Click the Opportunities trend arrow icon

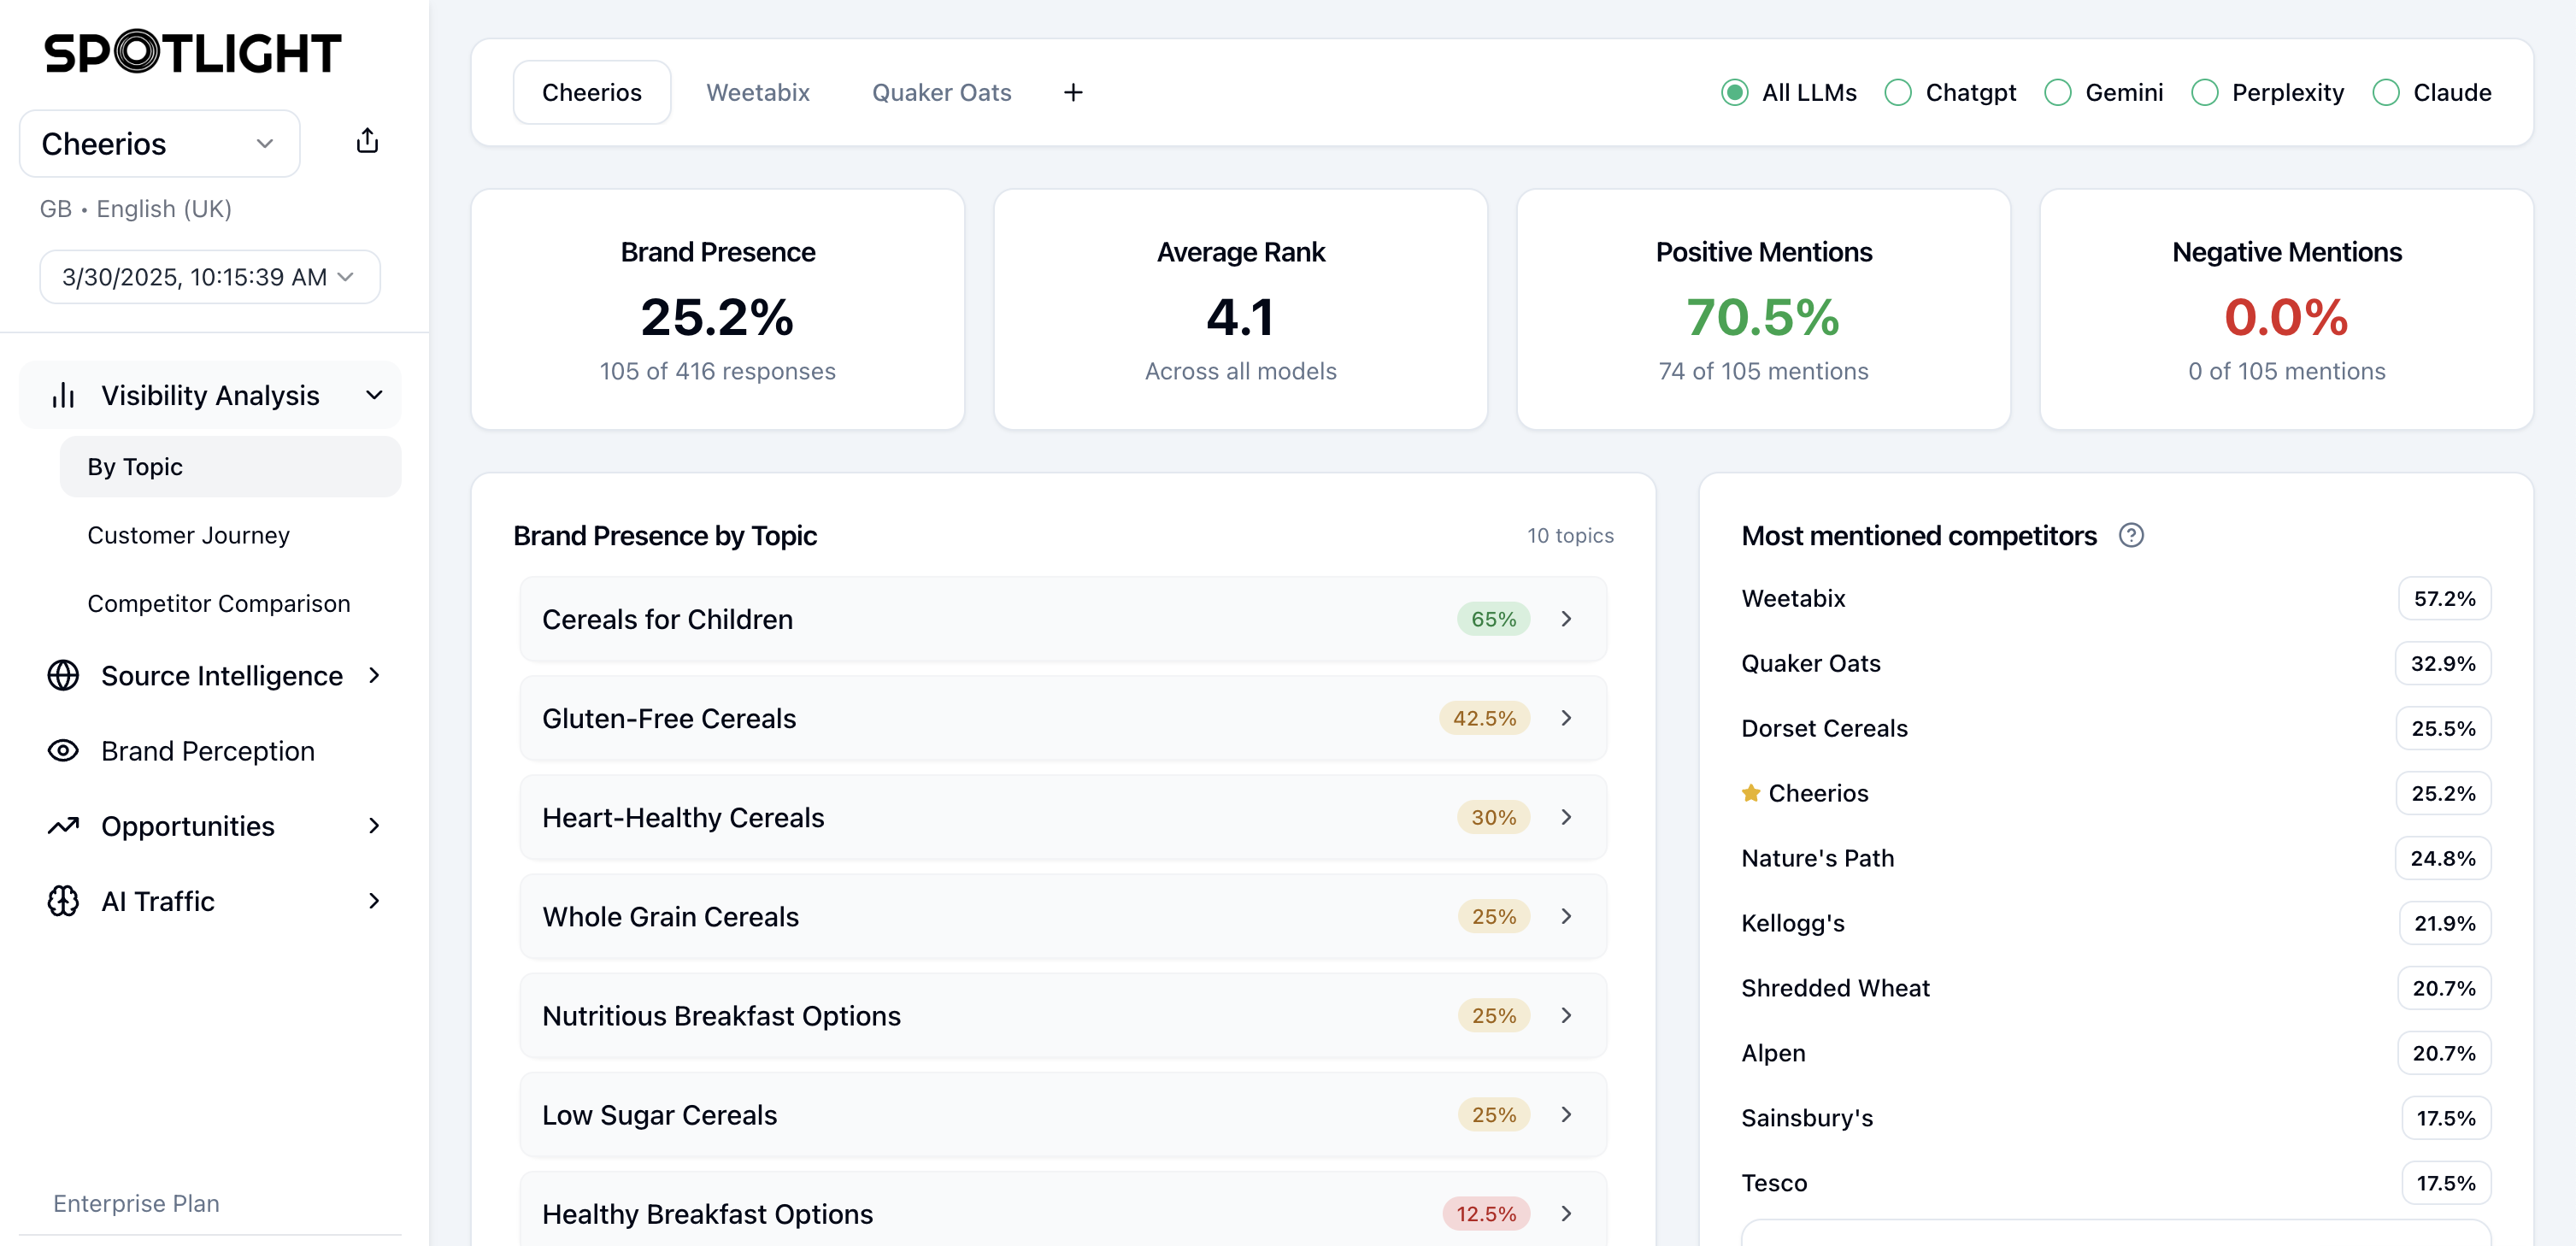click(x=63, y=826)
